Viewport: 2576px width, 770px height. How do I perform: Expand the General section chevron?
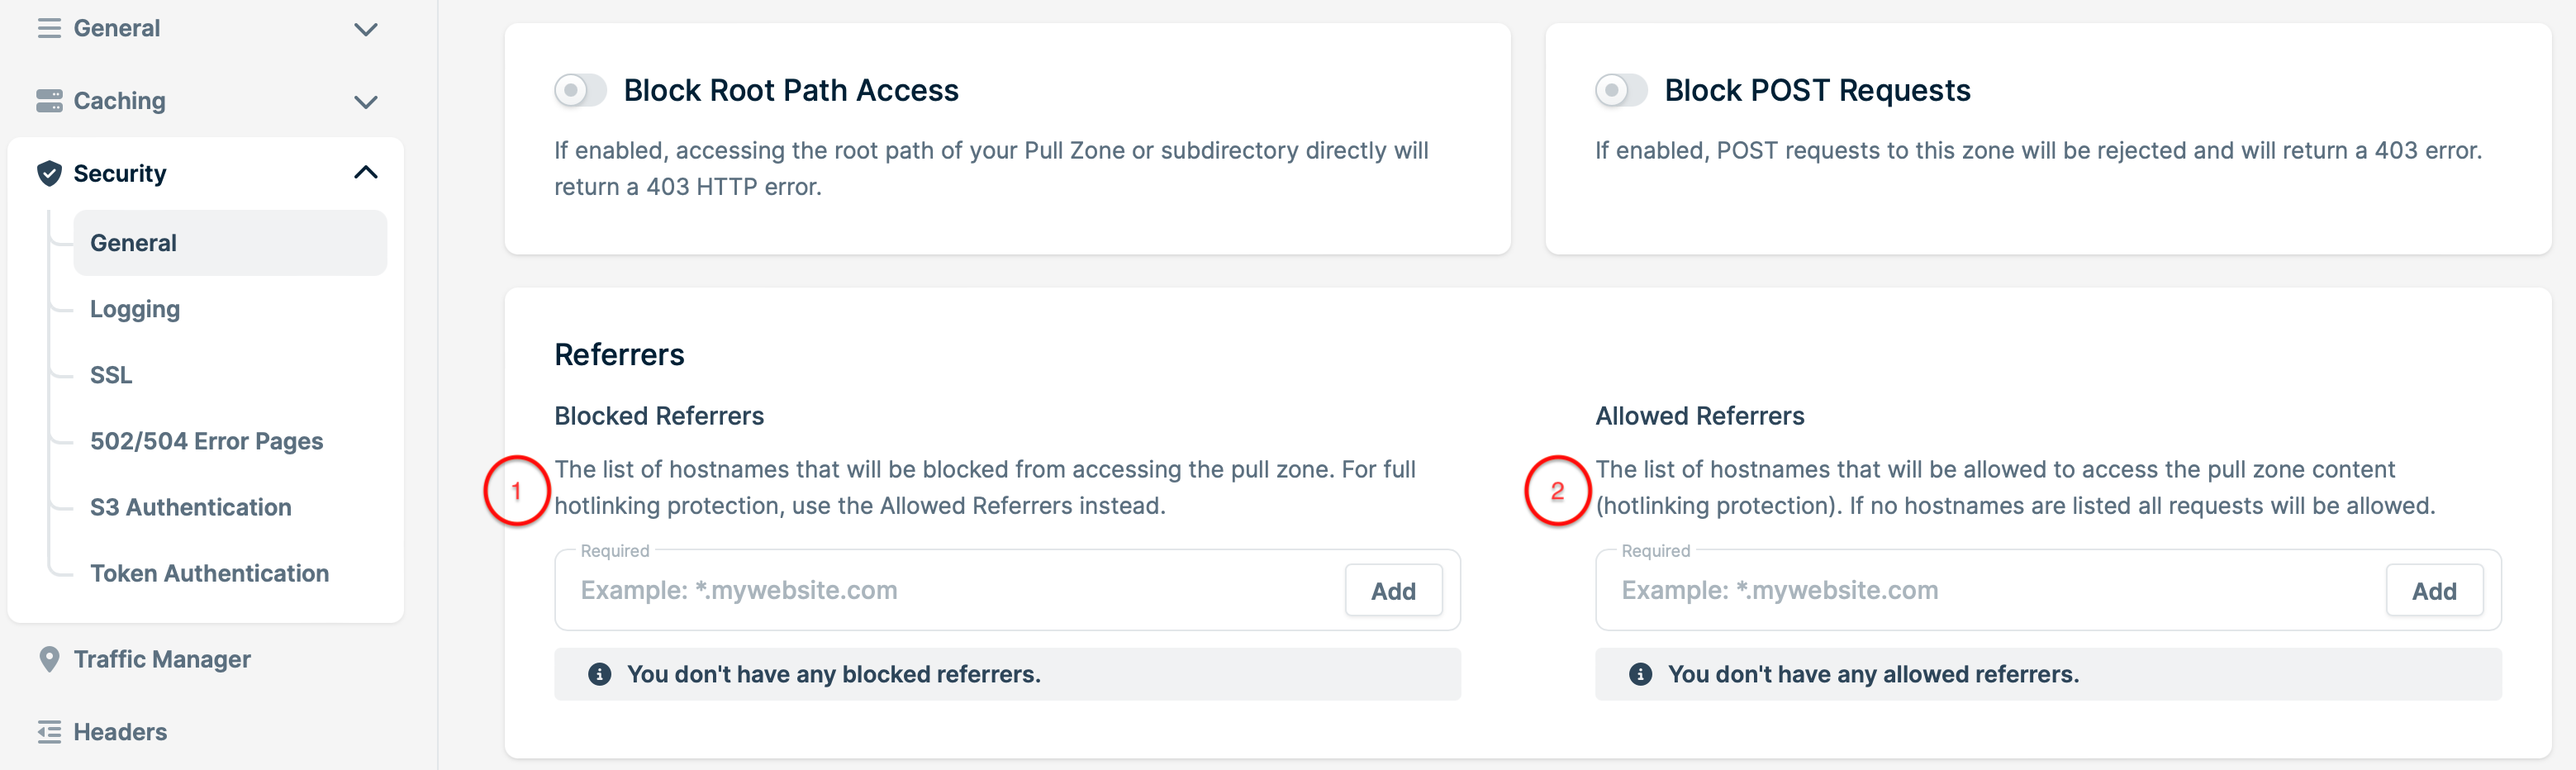pos(366,29)
